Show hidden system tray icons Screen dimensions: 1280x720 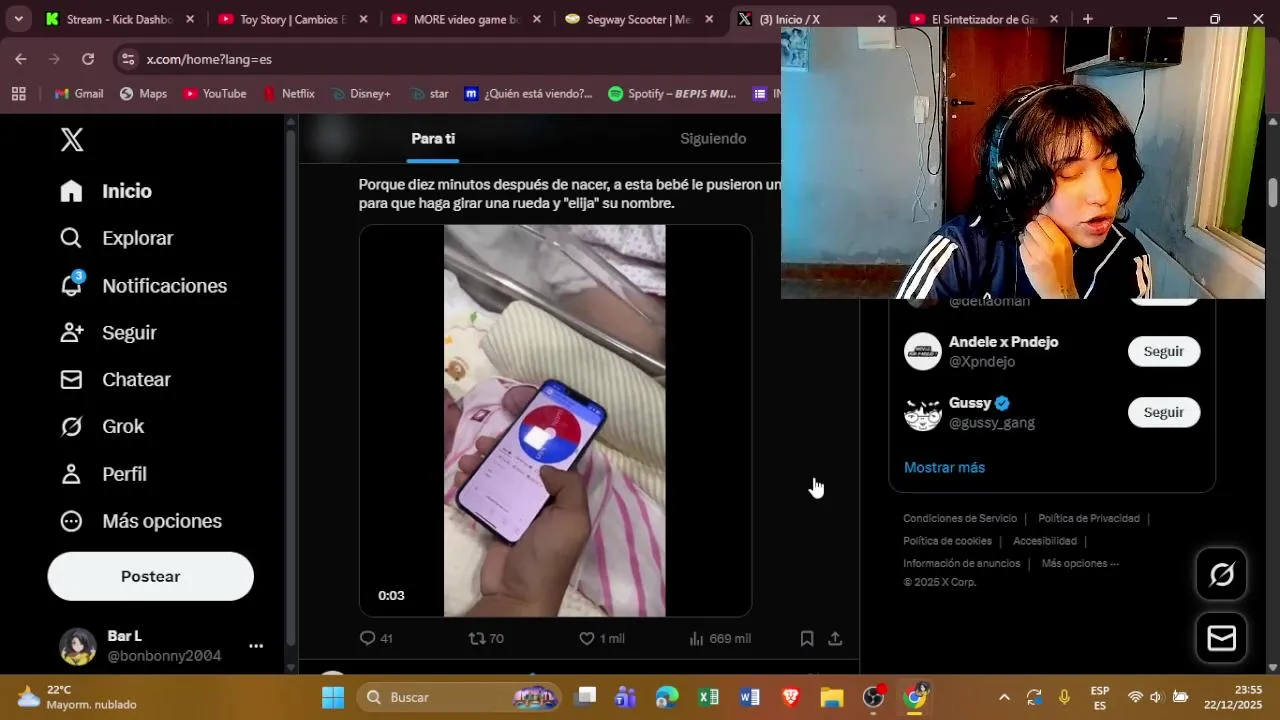[x=1004, y=697]
